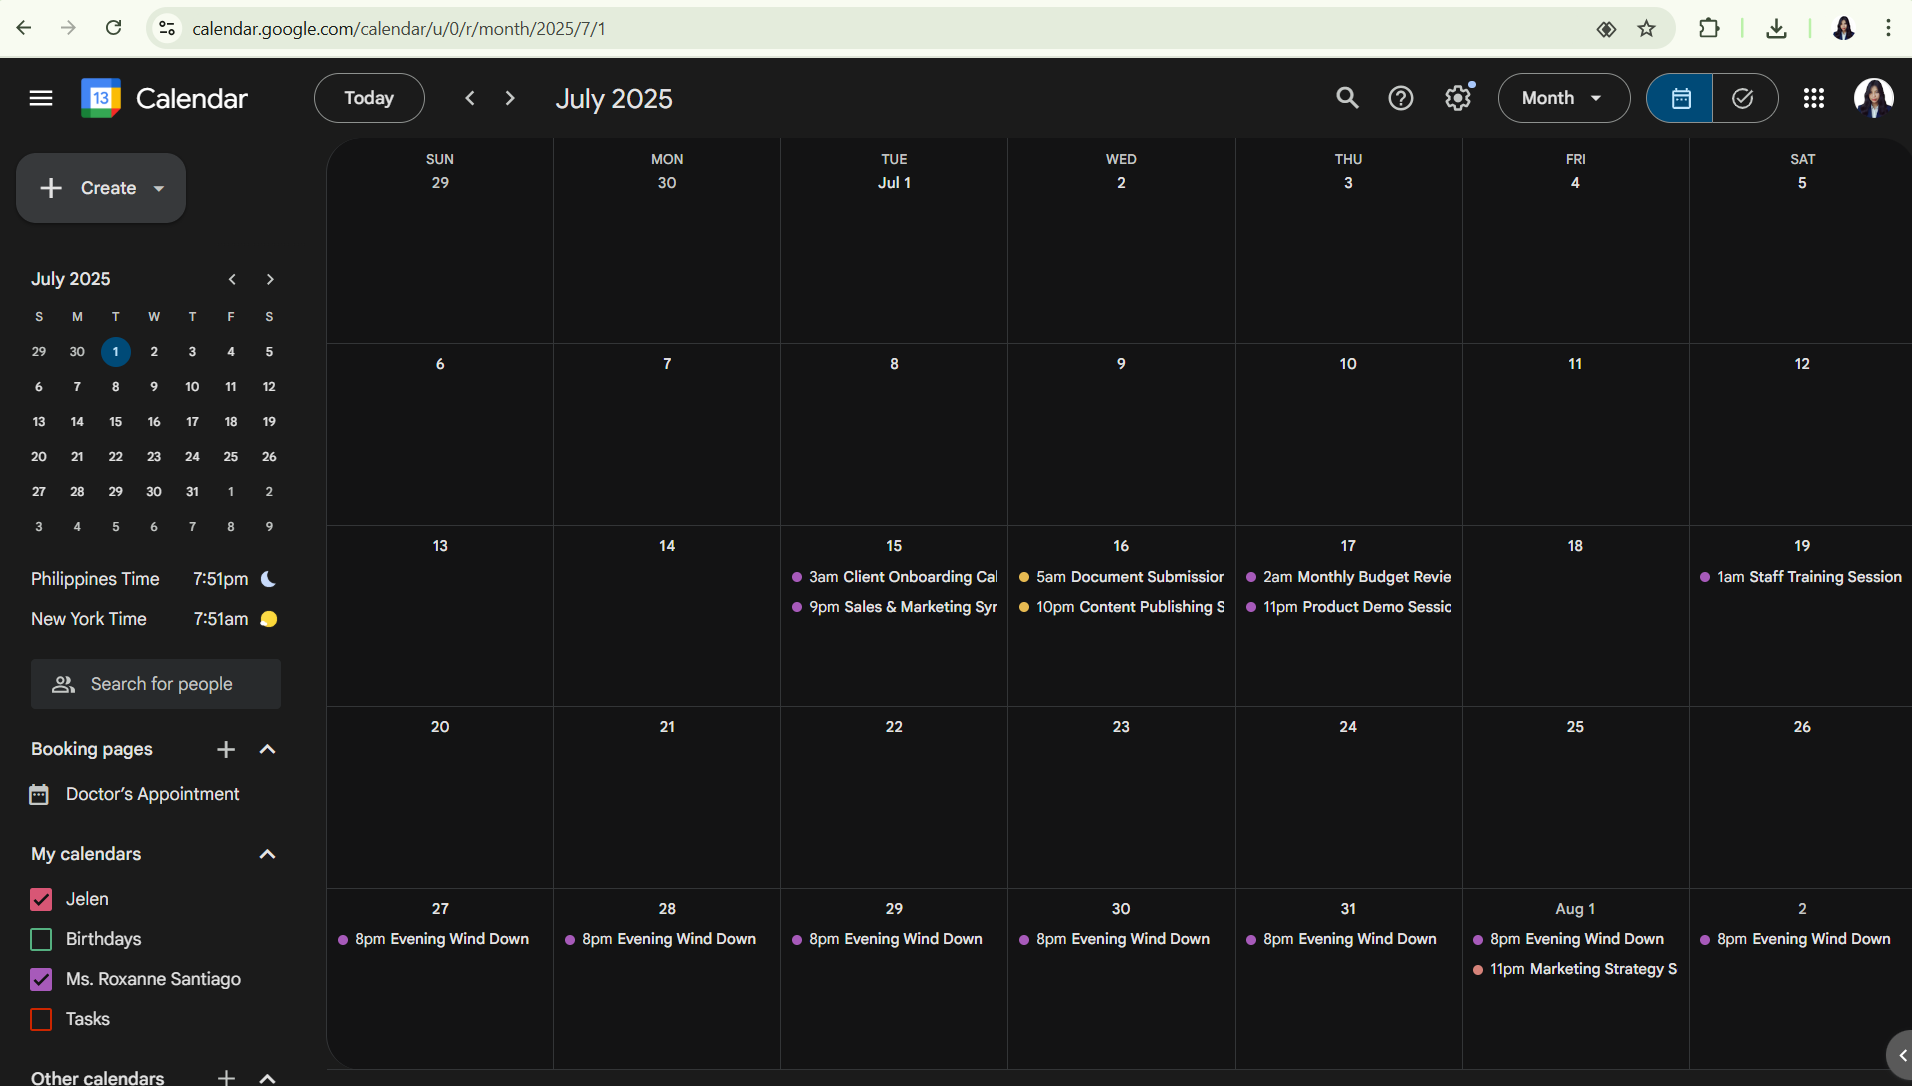This screenshot has height=1086, width=1912.
Task: Open the main menu hamburger icon
Action: [x=41, y=98]
